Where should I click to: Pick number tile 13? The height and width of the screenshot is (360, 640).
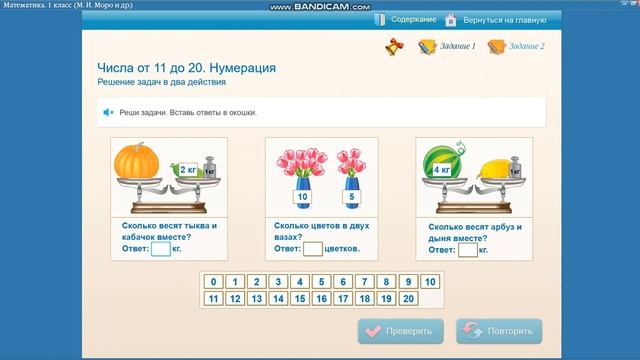coord(257,299)
